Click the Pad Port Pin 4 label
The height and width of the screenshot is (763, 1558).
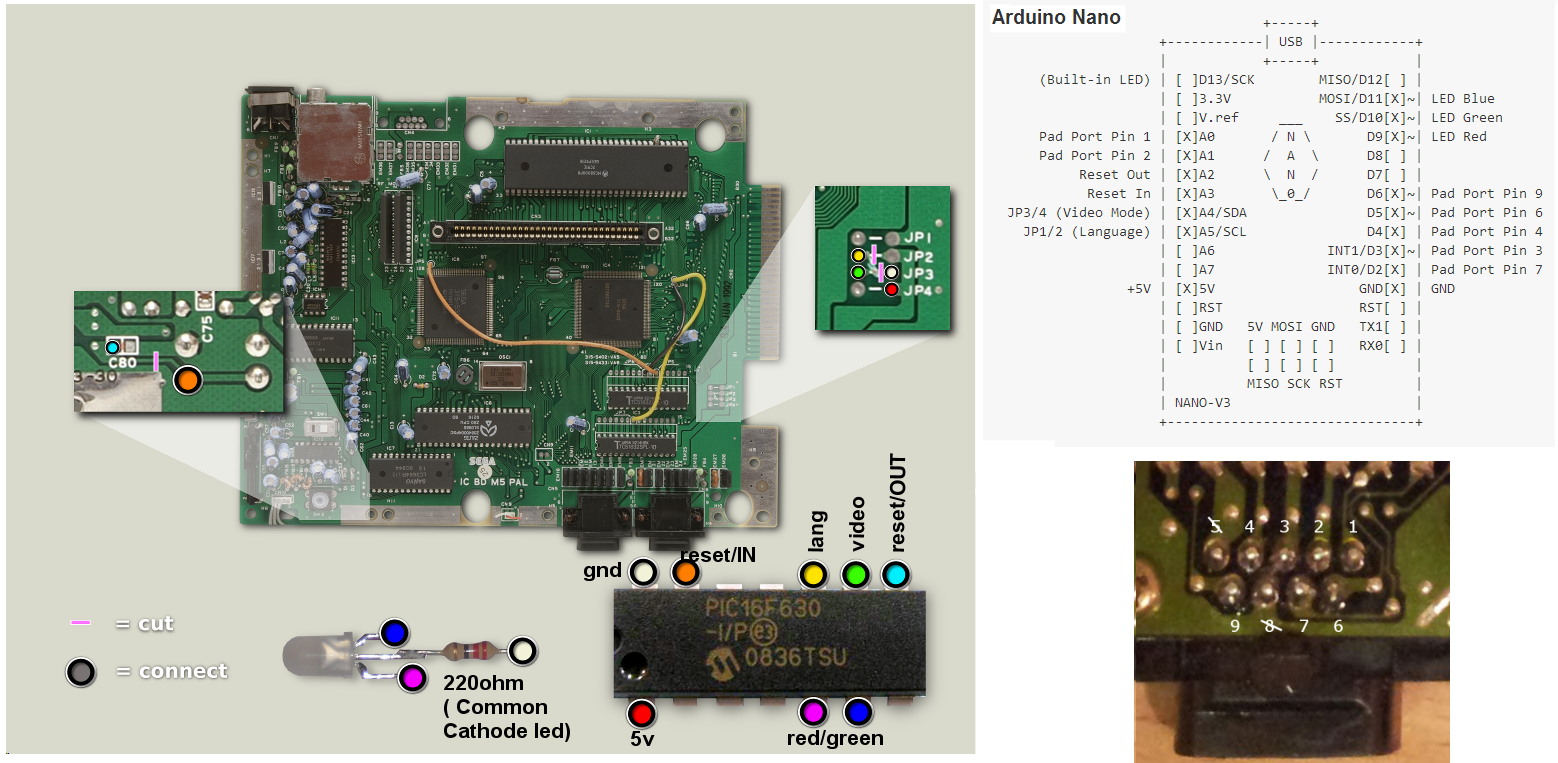click(1487, 232)
